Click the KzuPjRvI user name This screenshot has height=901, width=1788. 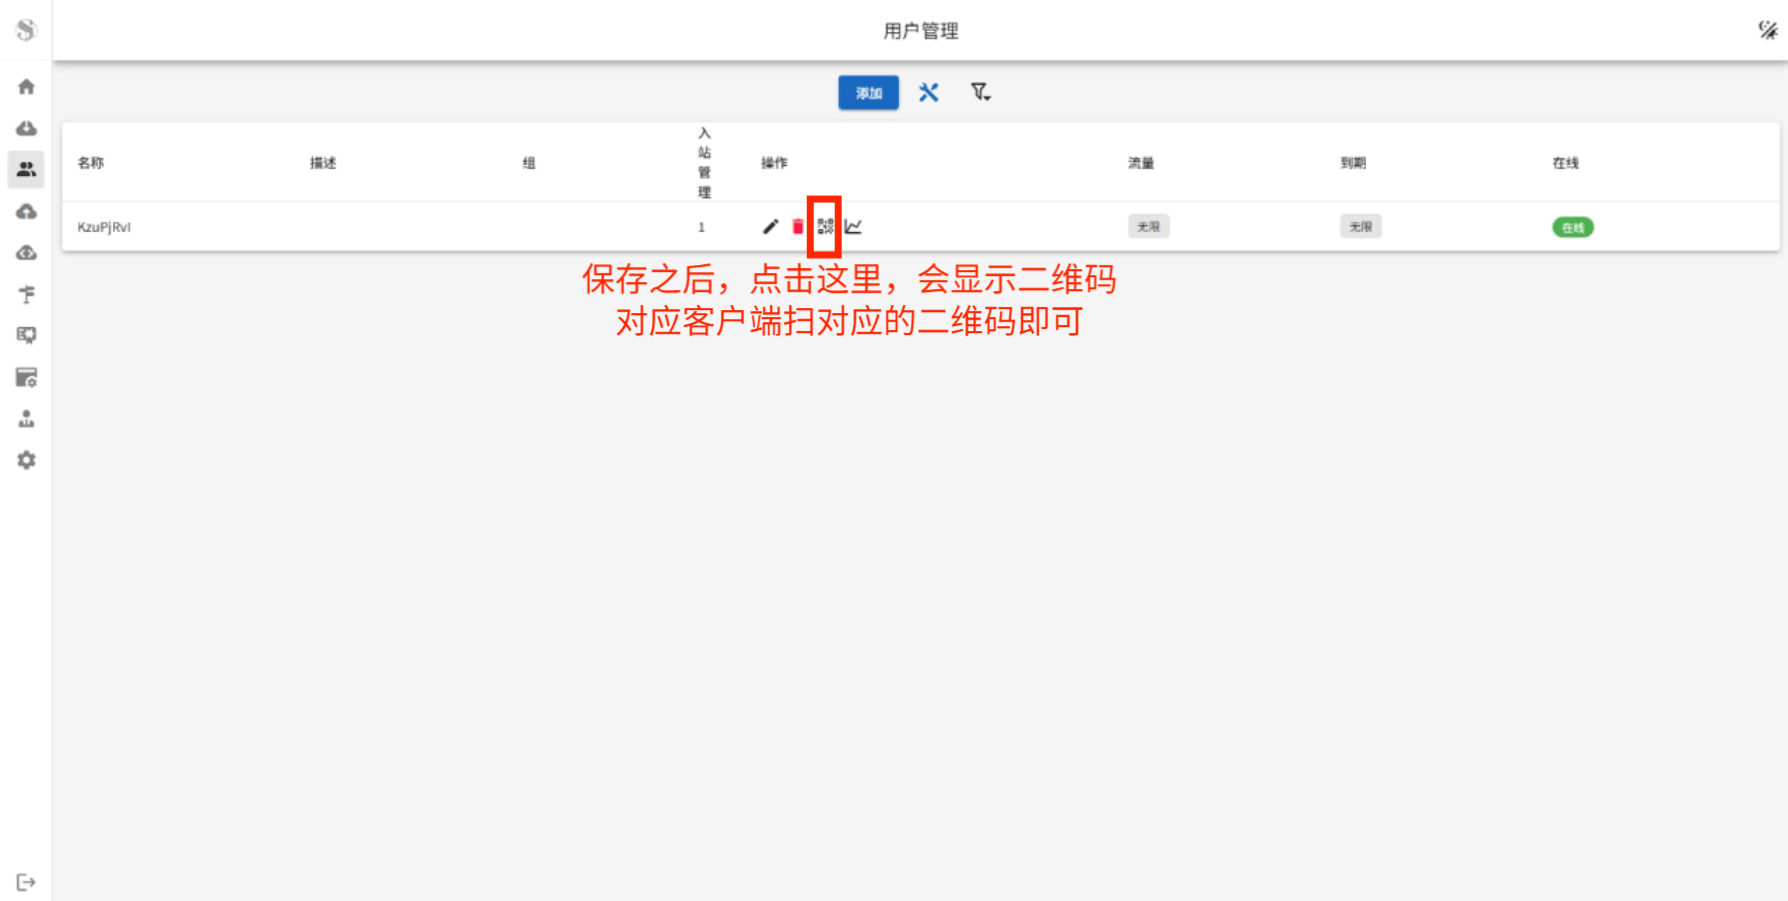[104, 227]
